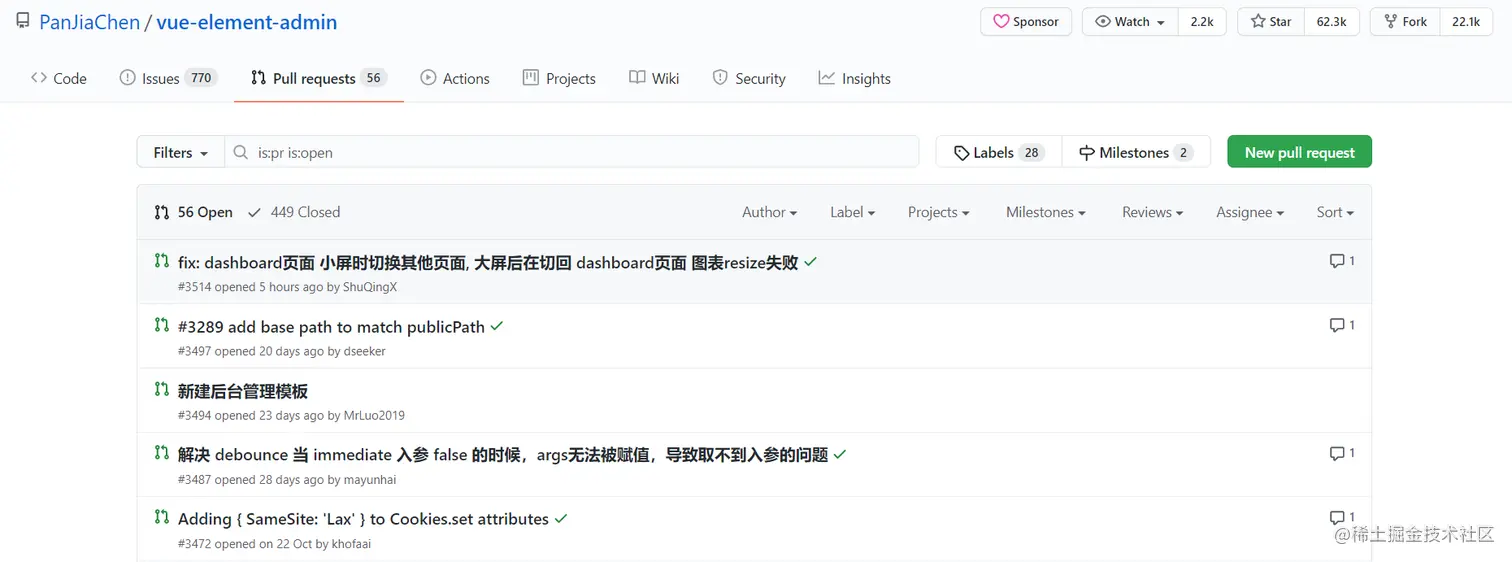1512x562 pixels.
Task: Expand the Author filter dropdown
Action: pyautogui.click(x=769, y=212)
